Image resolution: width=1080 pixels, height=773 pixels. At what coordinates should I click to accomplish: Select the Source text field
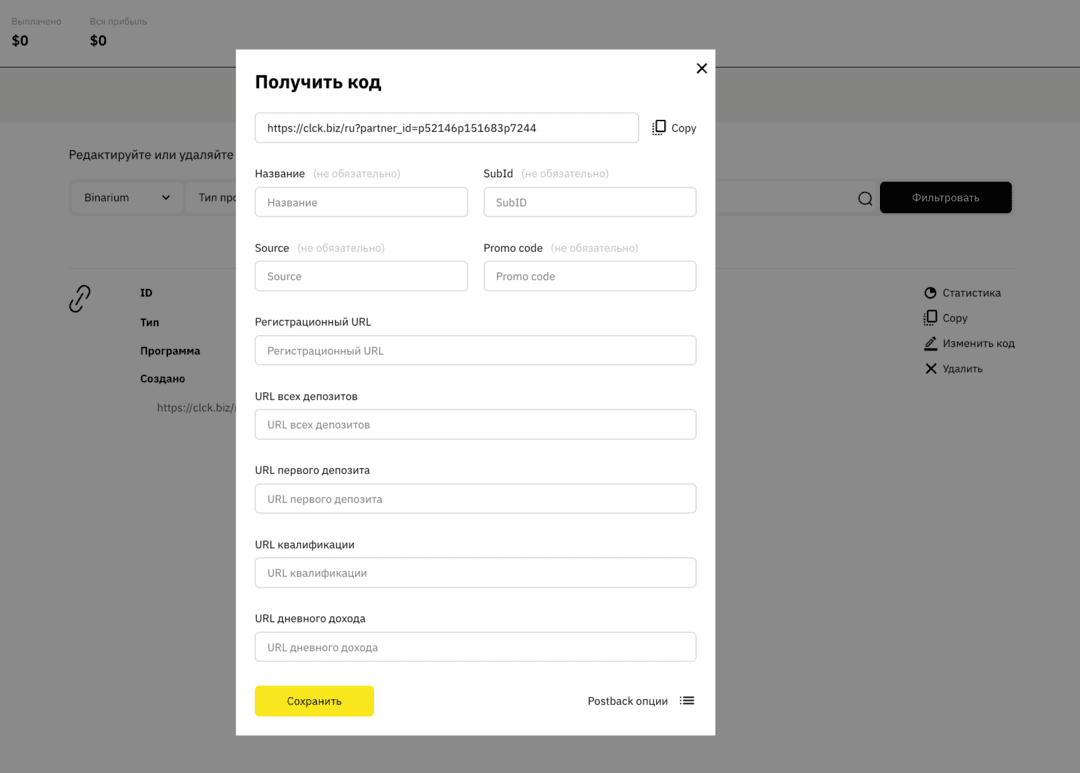click(x=361, y=276)
